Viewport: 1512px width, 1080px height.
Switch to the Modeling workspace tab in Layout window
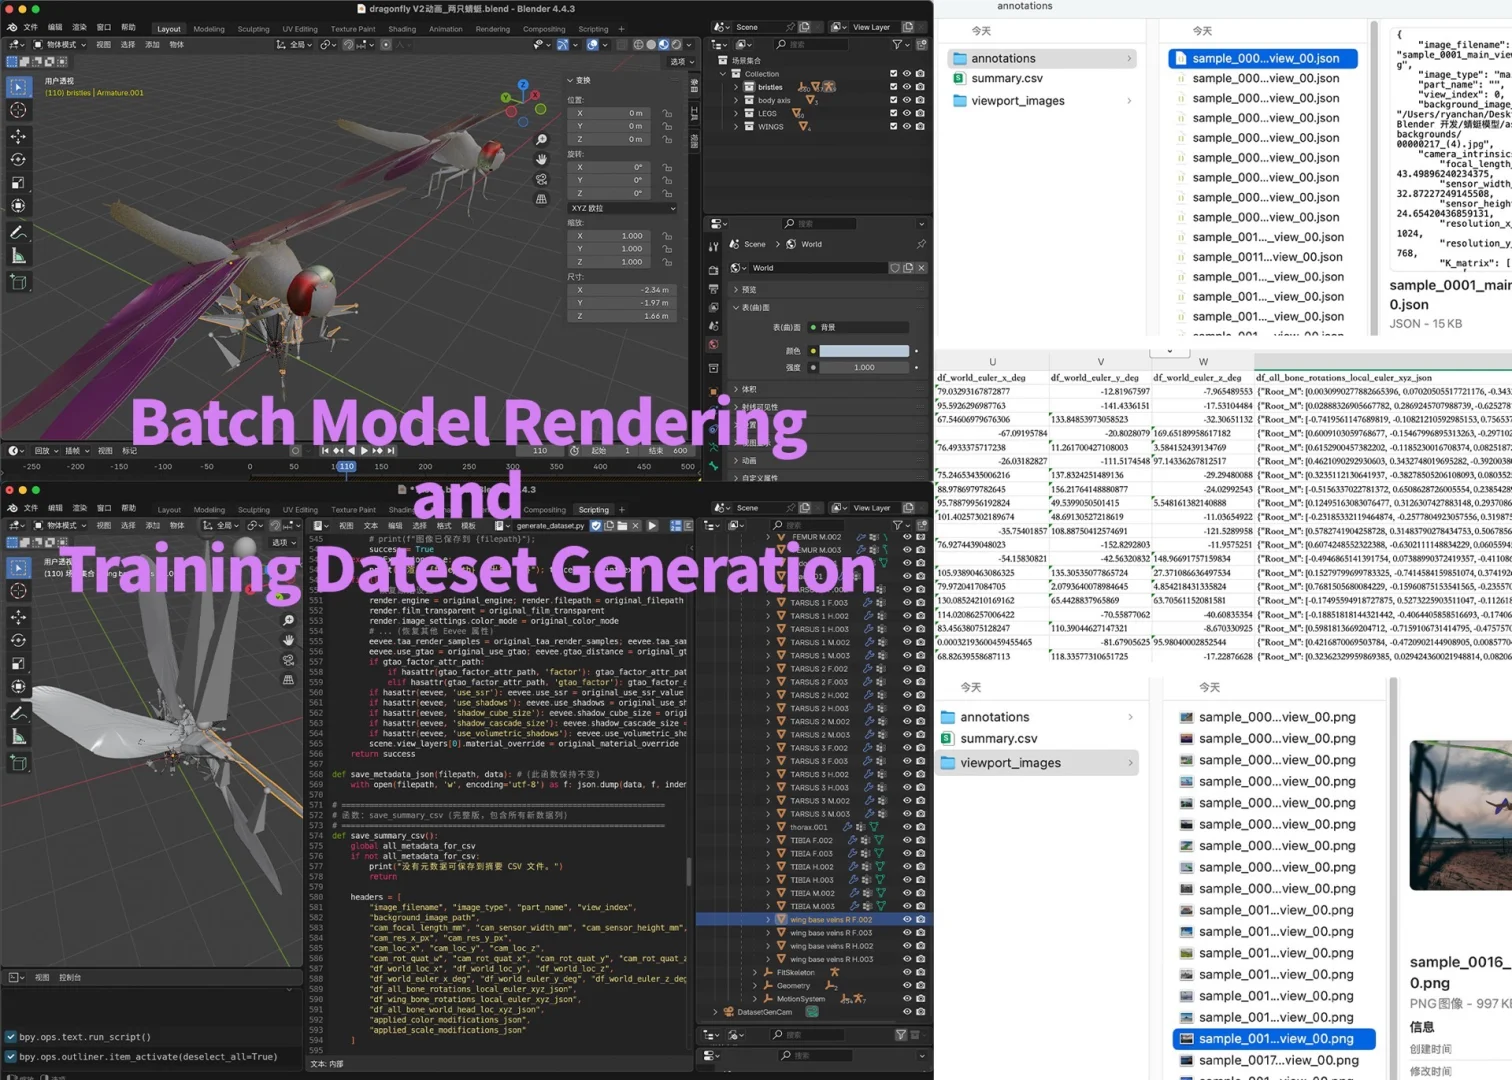pyautogui.click(x=209, y=29)
